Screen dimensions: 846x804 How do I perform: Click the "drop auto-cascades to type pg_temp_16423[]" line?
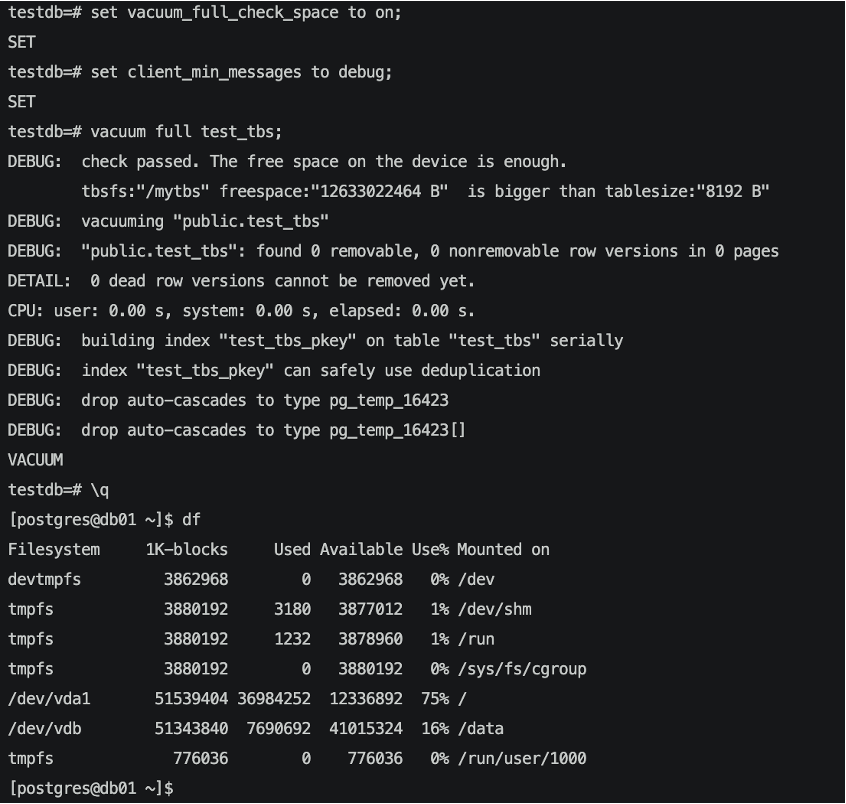click(x=274, y=430)
